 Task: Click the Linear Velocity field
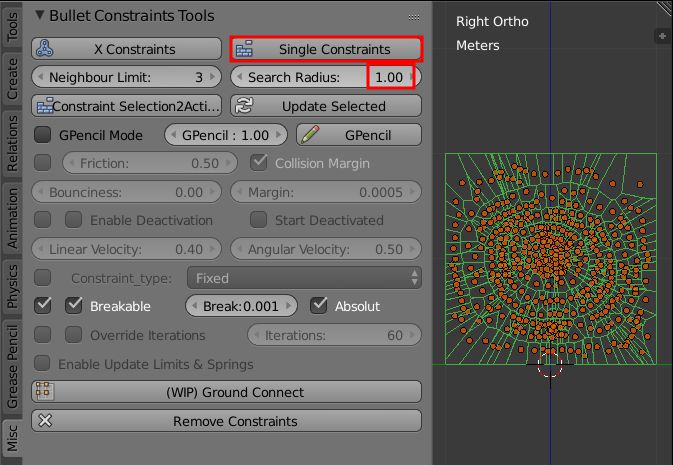coord(126,249)
